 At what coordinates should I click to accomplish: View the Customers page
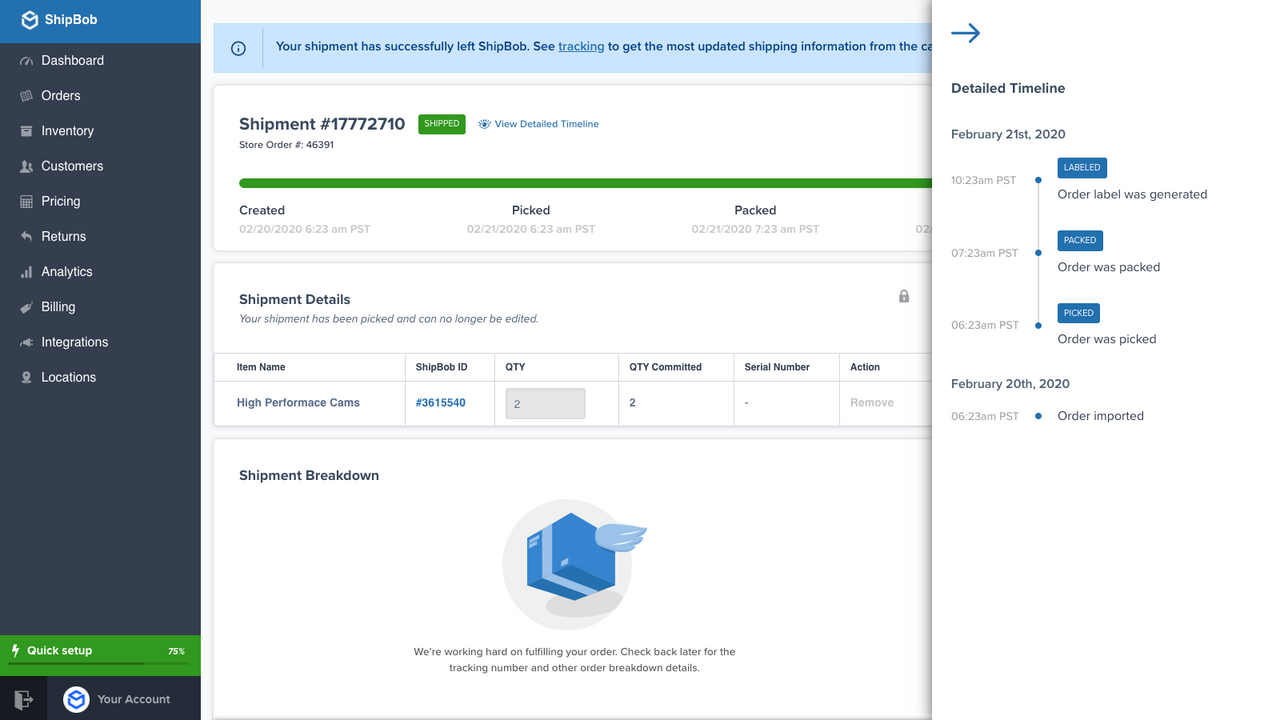71,166
